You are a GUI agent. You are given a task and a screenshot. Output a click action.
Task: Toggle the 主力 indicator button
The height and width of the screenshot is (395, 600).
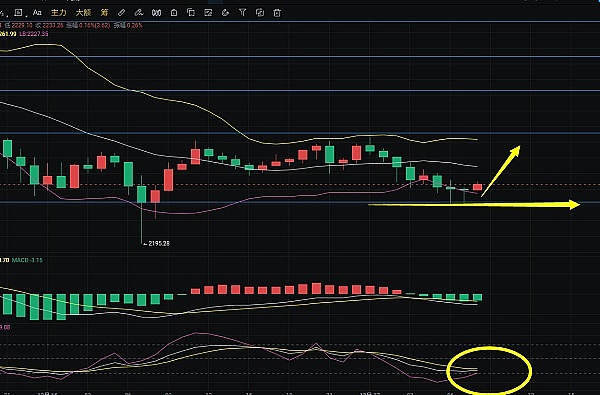59,13
